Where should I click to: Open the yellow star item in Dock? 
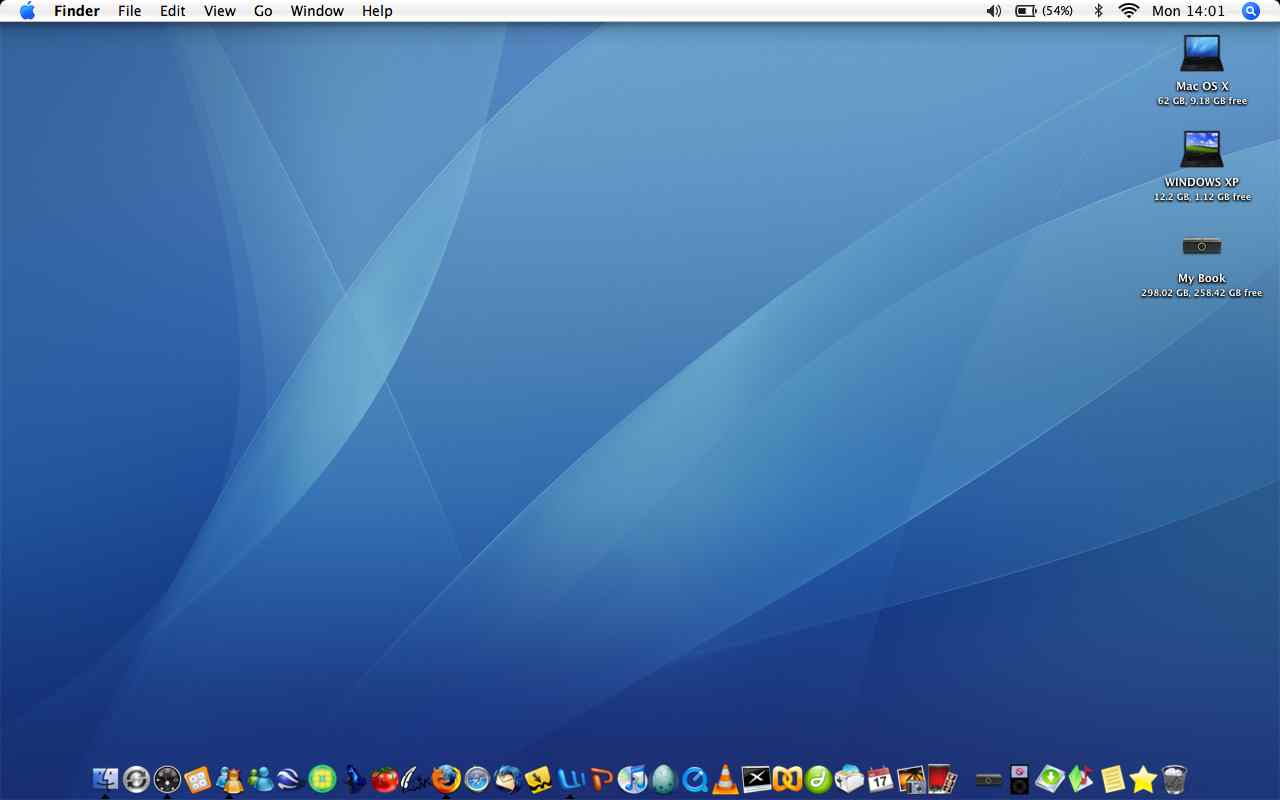coord(1143,779)
